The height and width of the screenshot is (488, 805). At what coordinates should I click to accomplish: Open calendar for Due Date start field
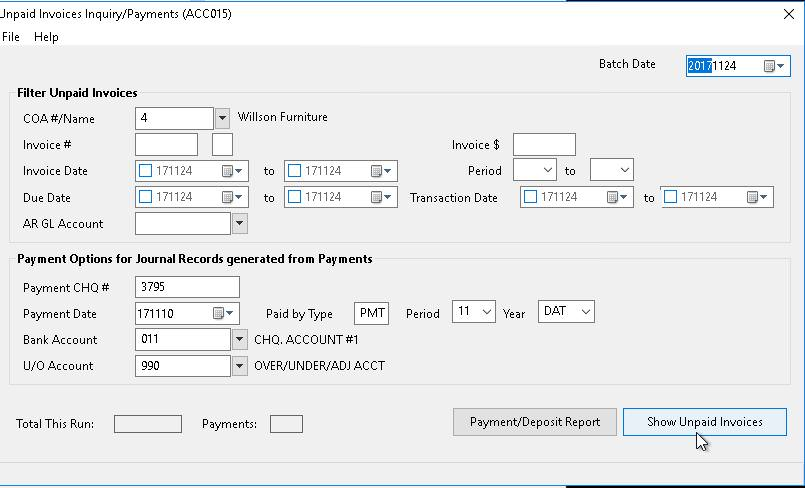click(x=232, y=197)
